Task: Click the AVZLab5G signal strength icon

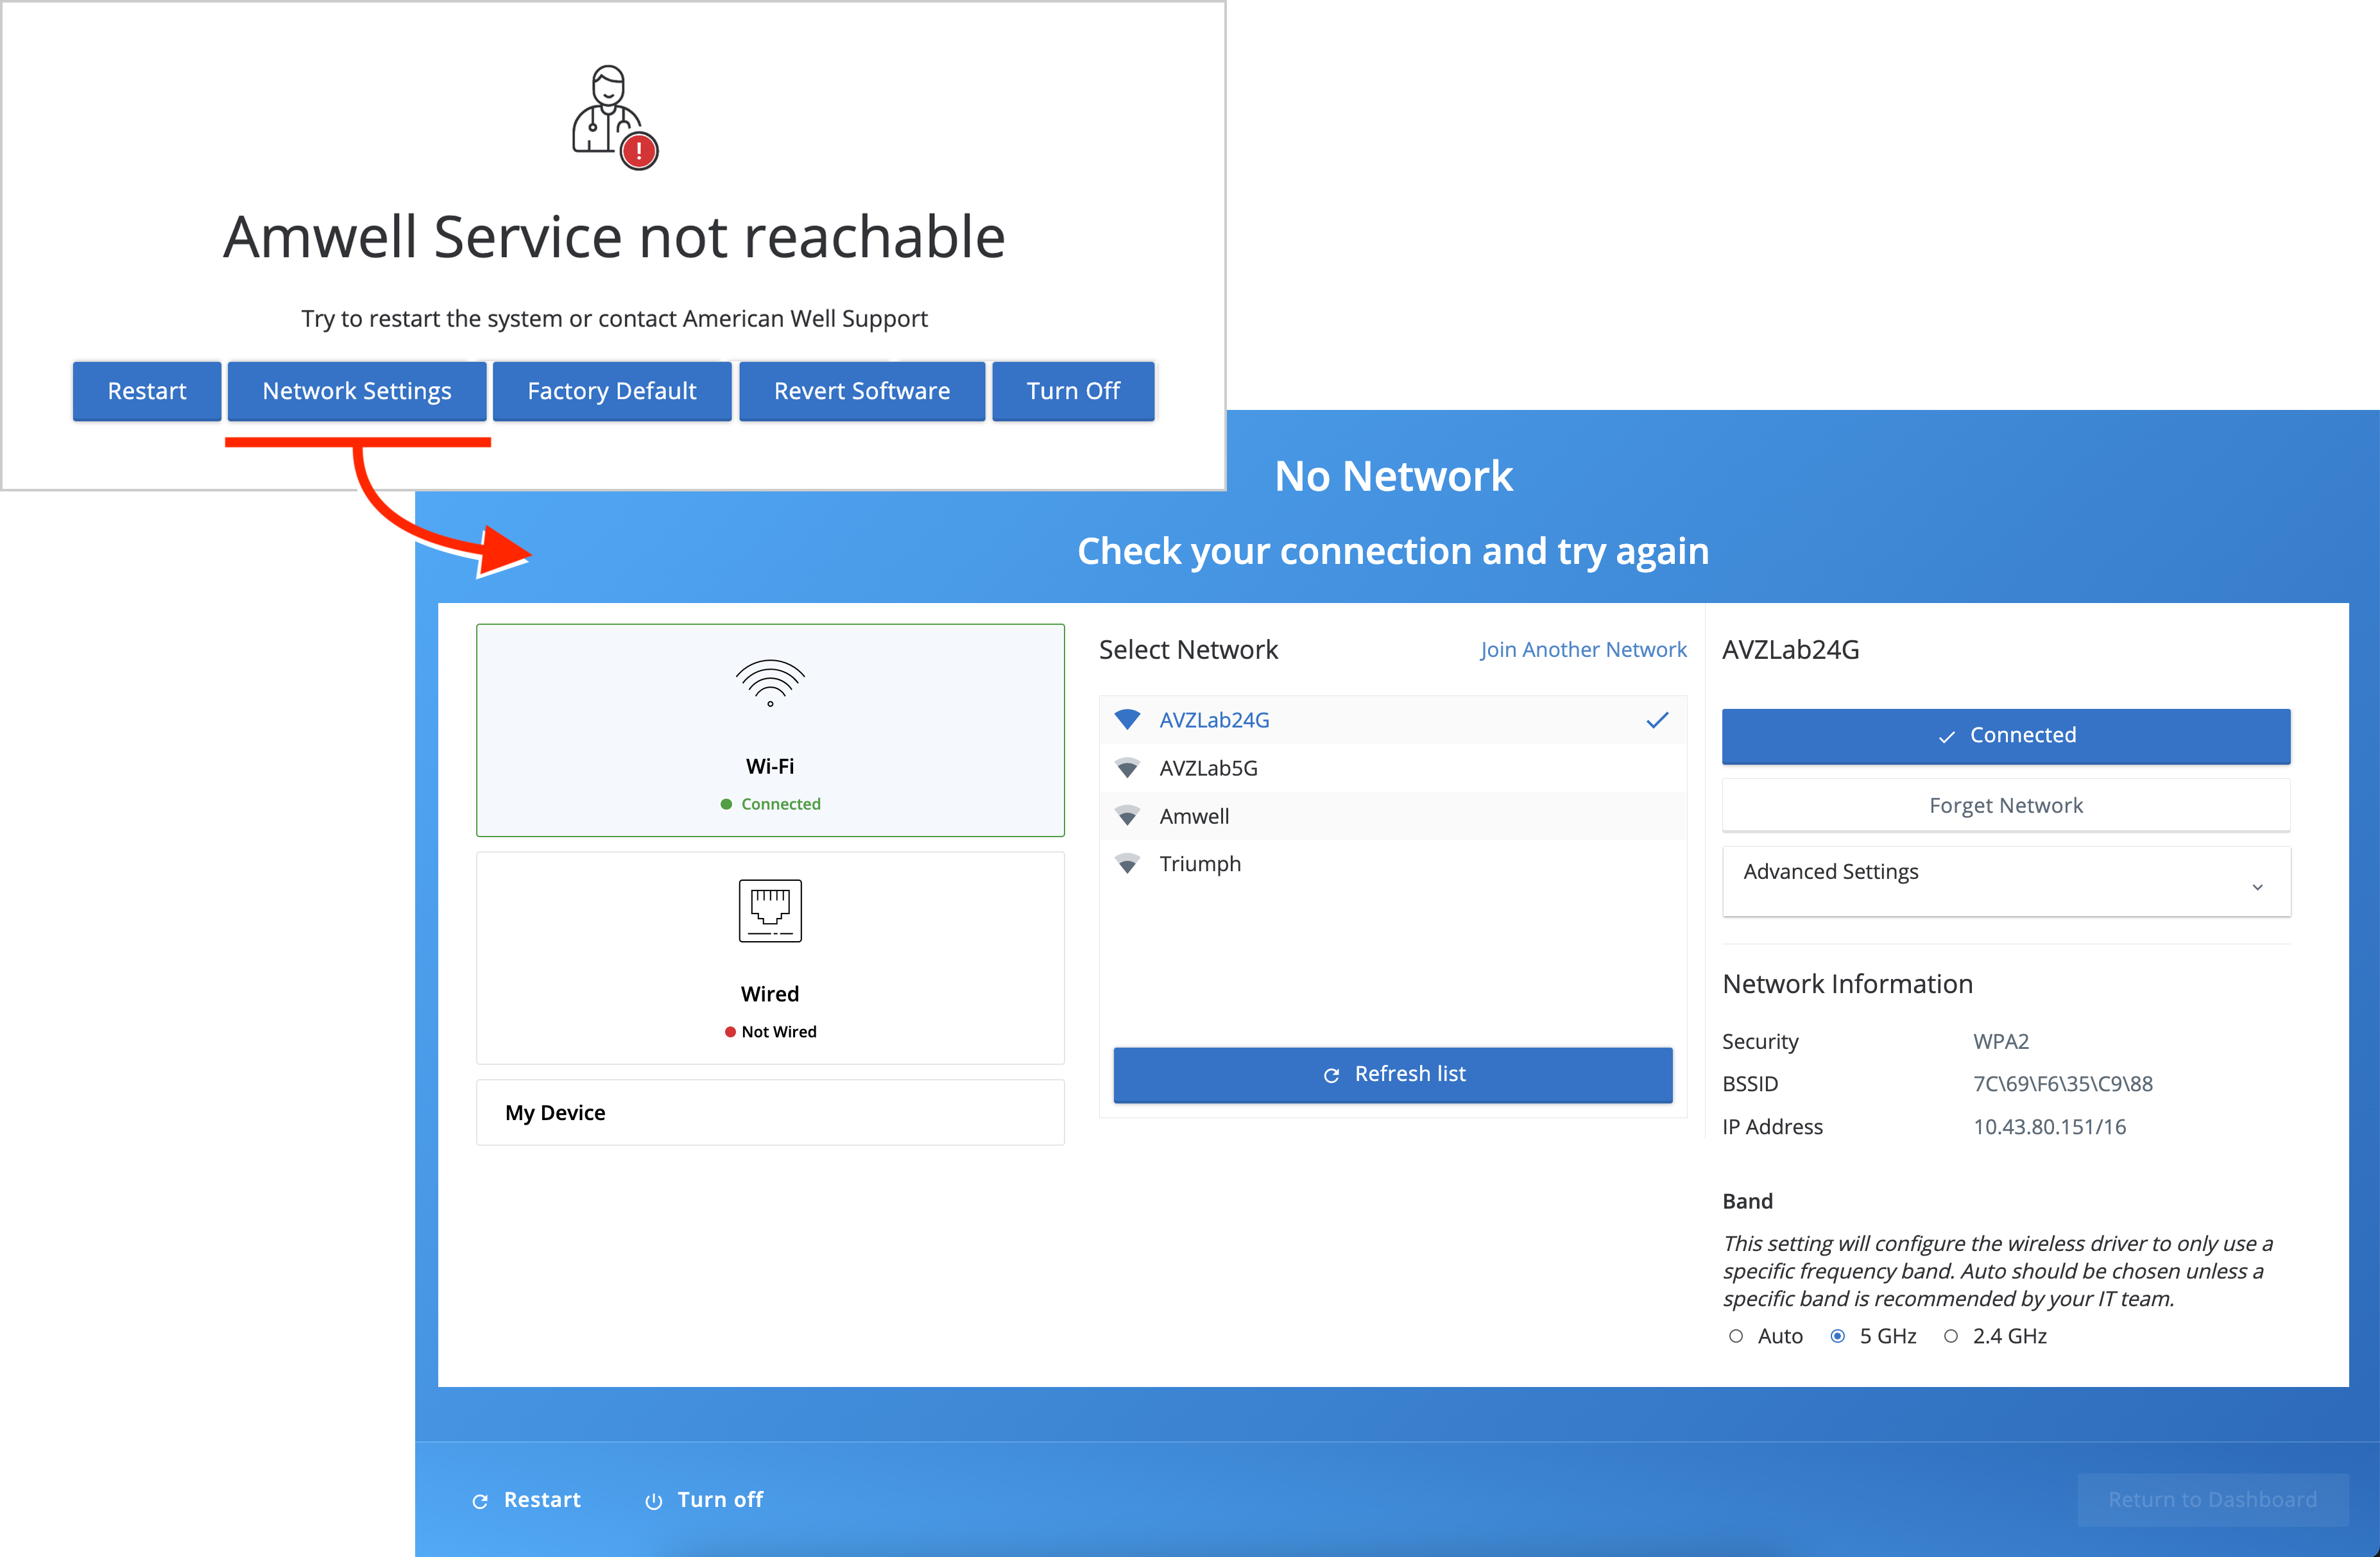Action: pyautogui.click(x=1127, y=767)
